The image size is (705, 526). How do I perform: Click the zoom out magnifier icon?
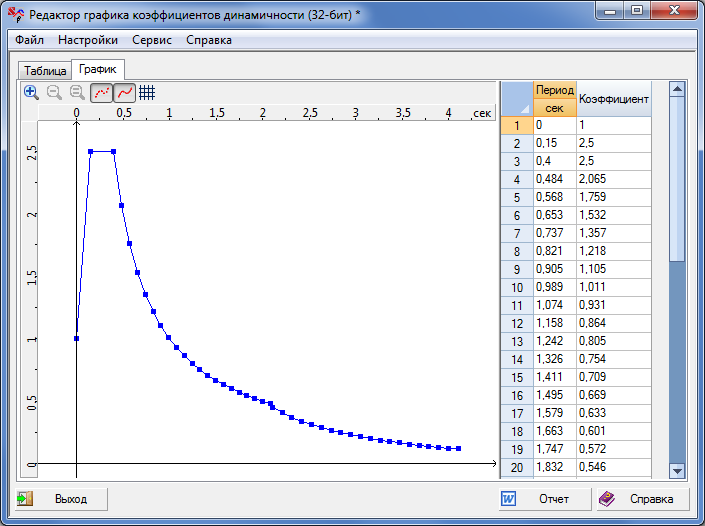point(54,92)
